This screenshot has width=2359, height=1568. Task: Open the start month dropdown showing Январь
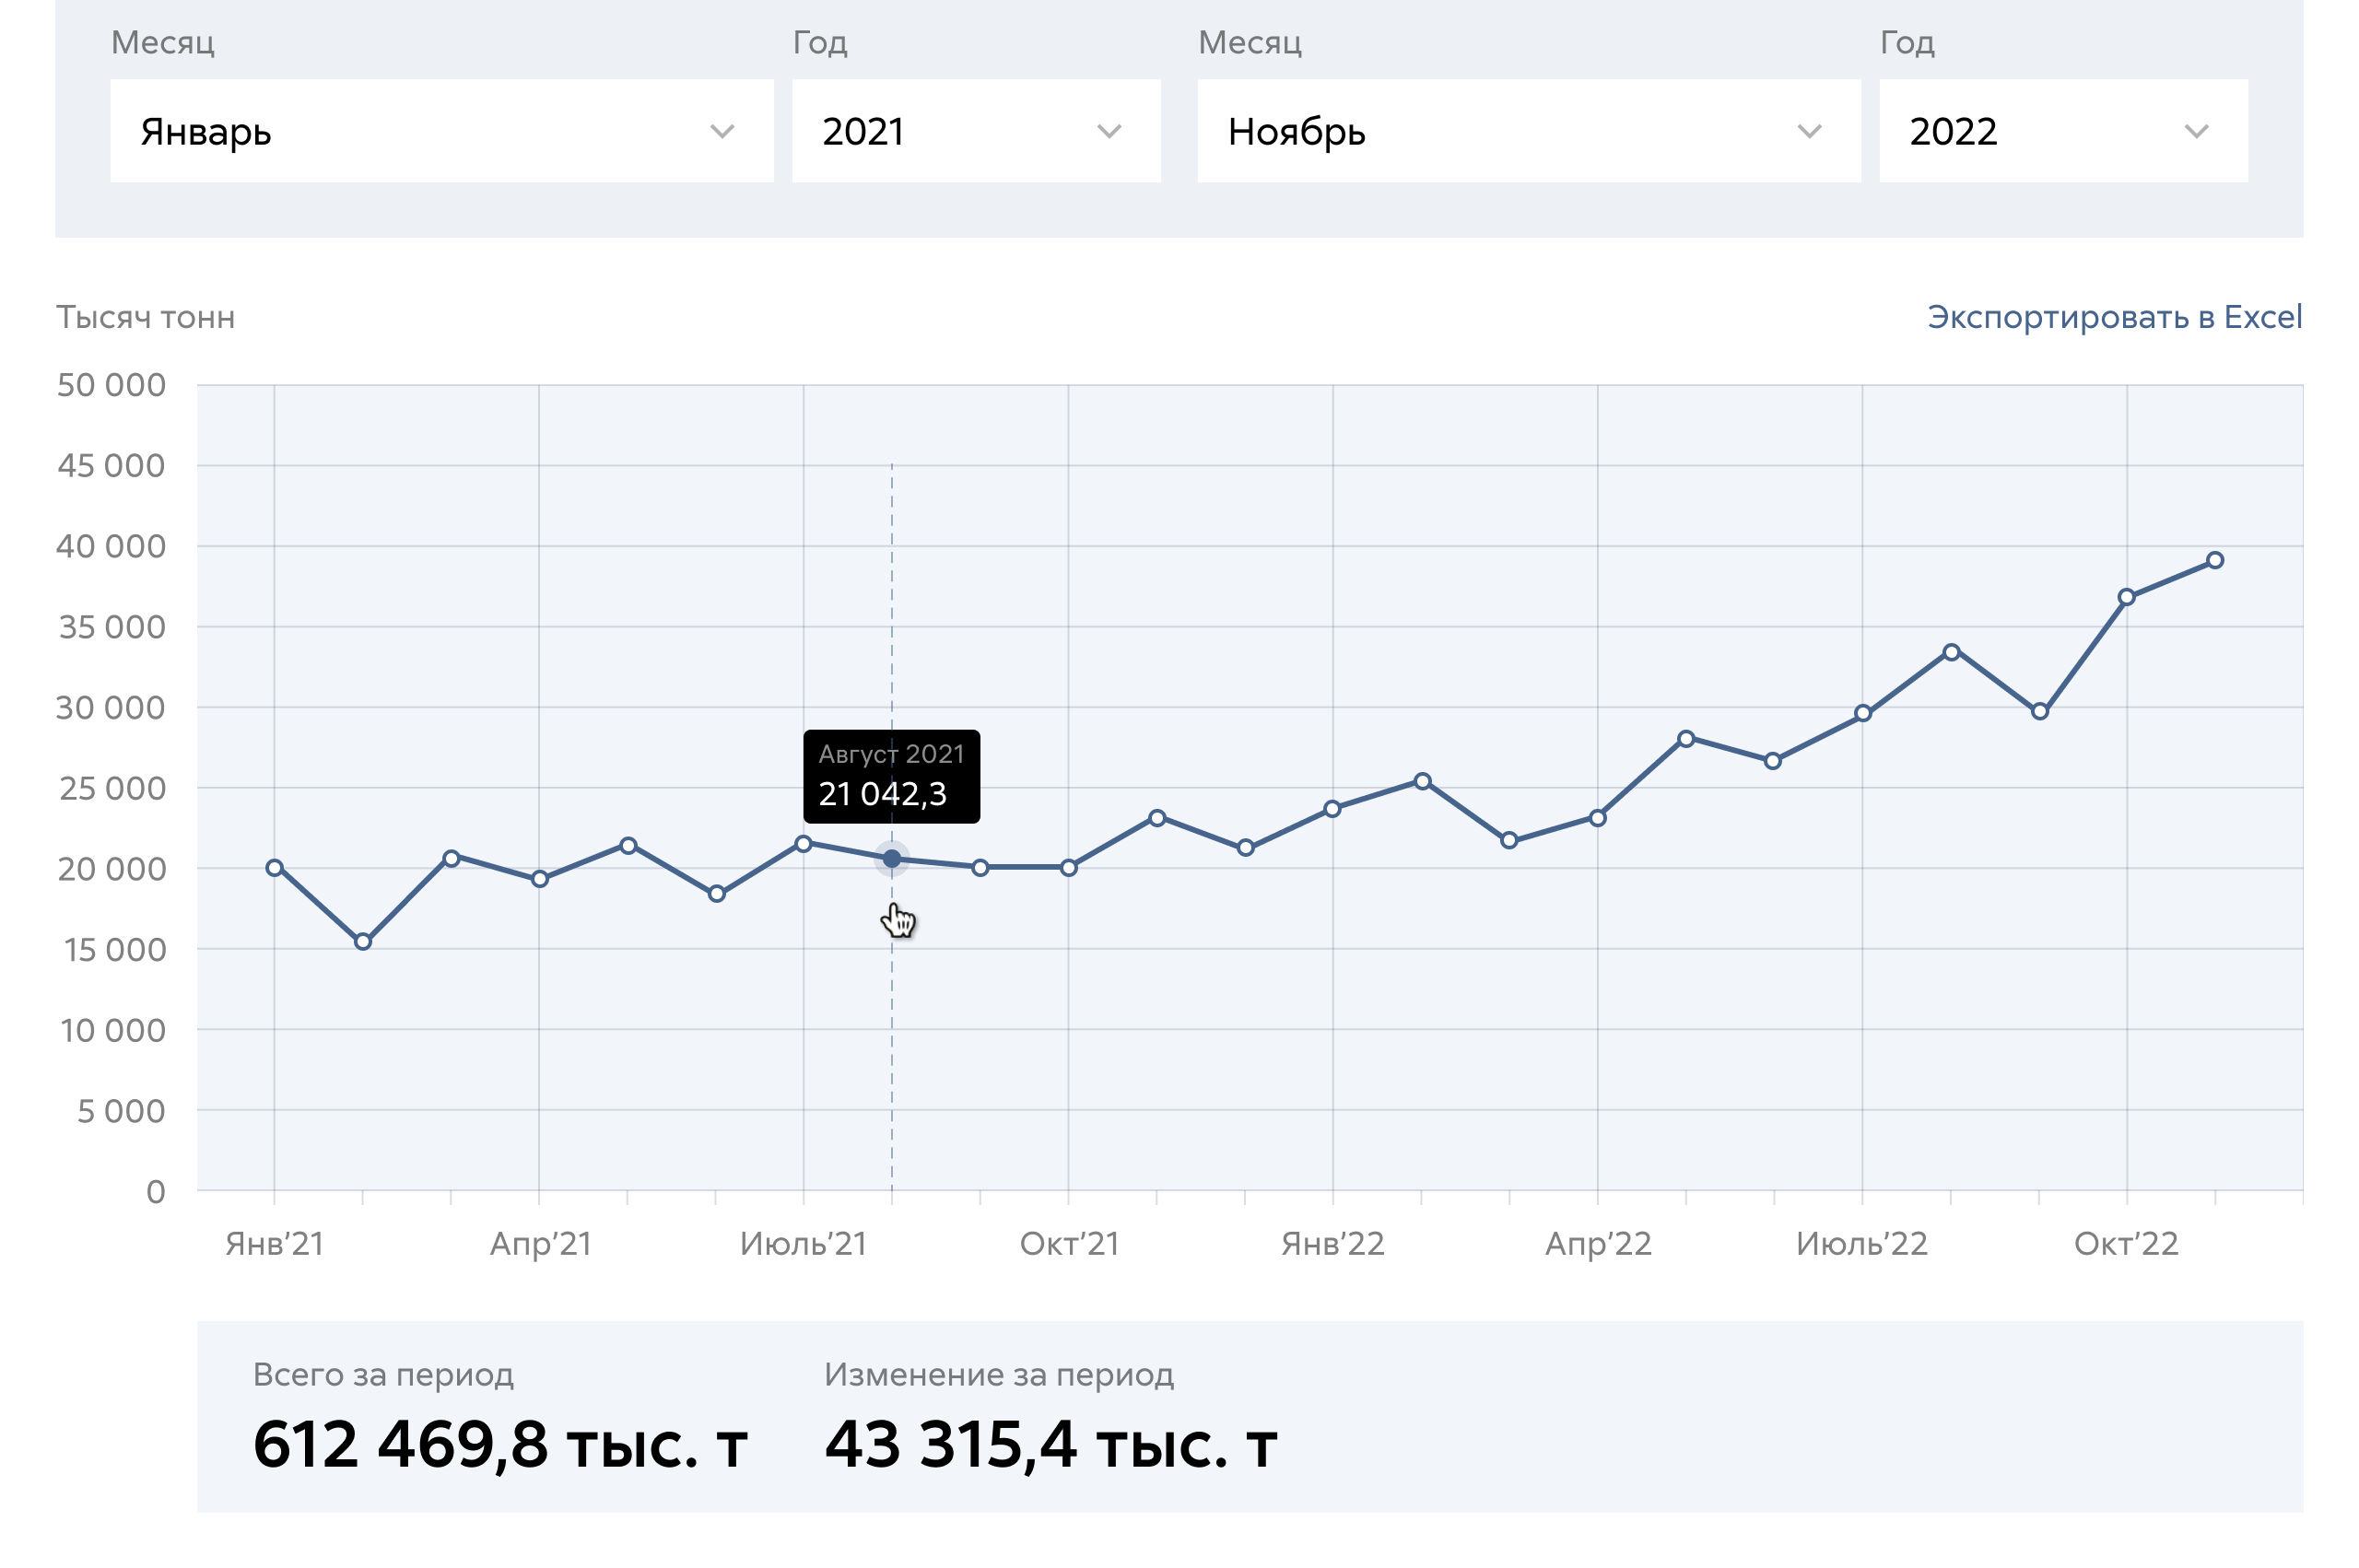click(x=440, y=131)
